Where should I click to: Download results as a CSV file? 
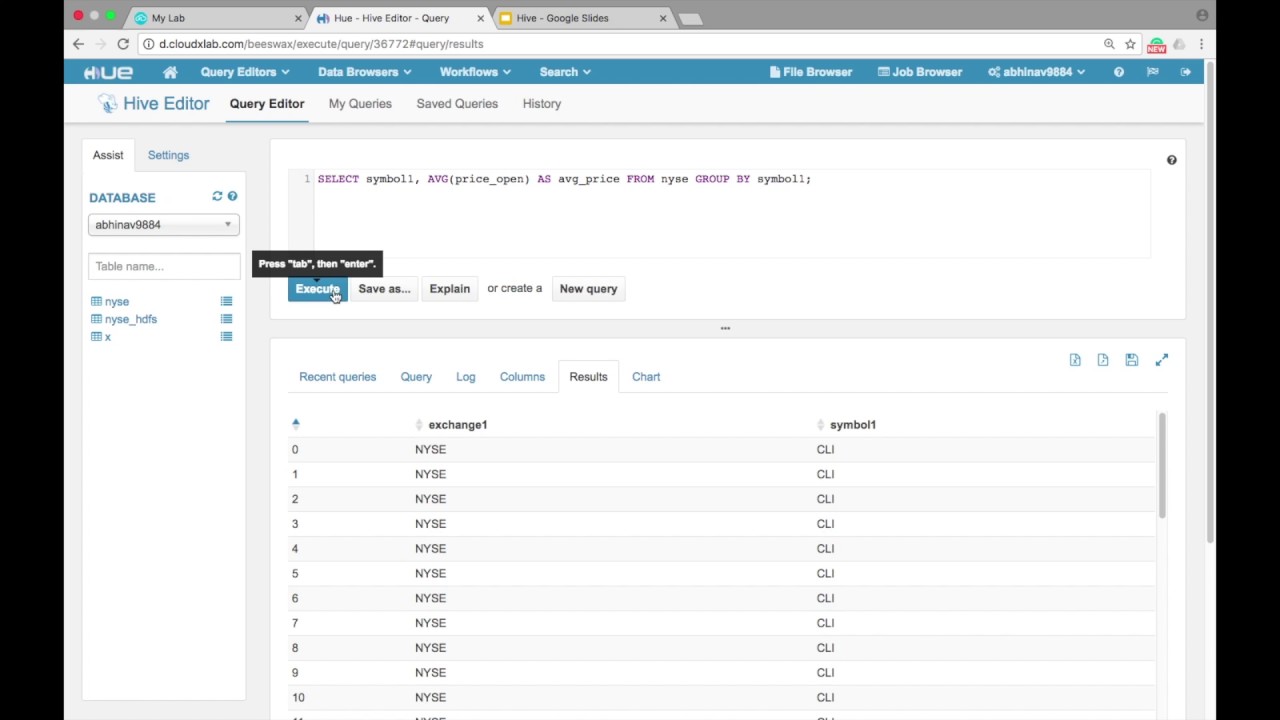point(1103,360)
